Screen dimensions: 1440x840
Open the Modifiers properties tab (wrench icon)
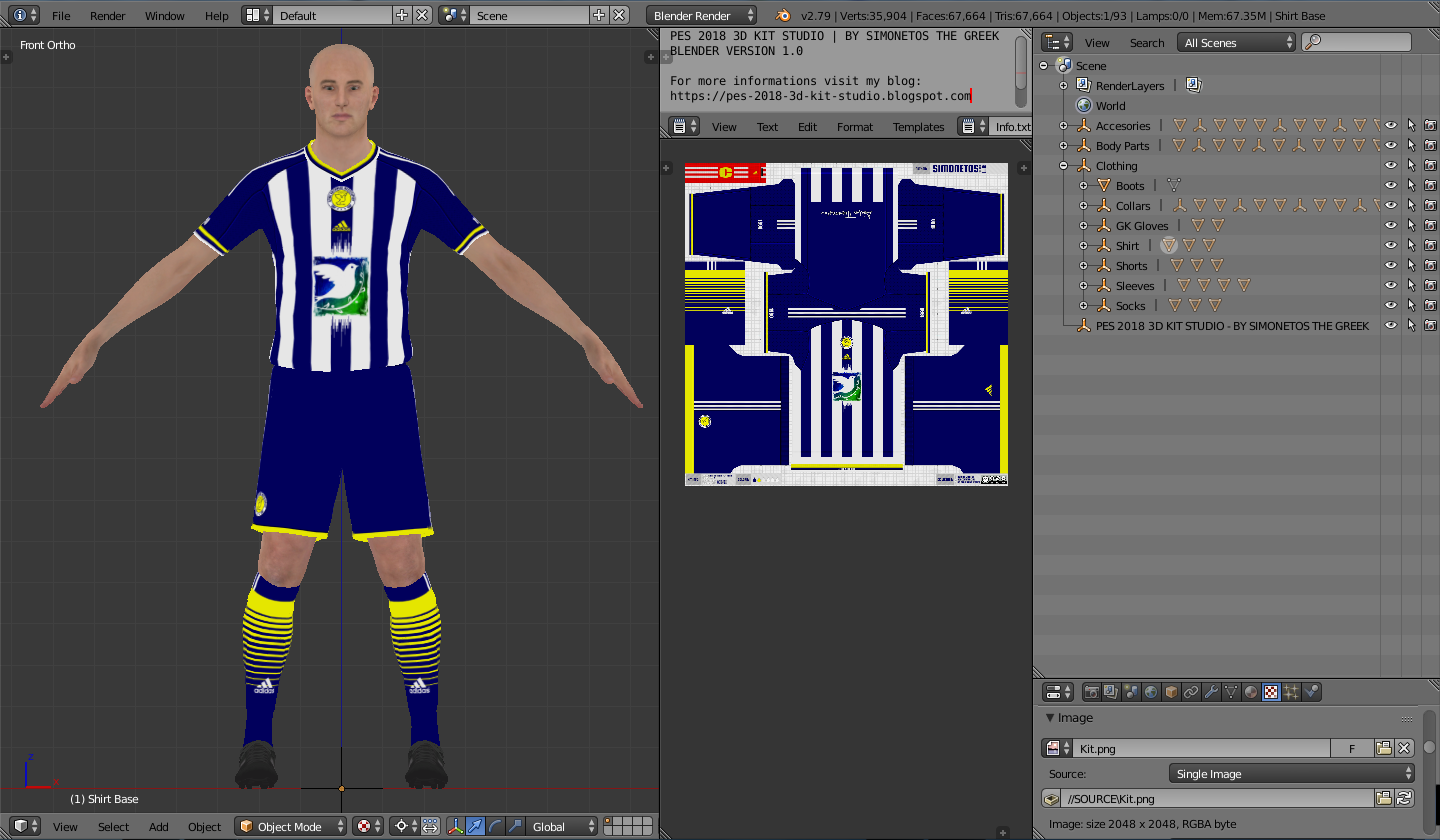click(1212, 691)
